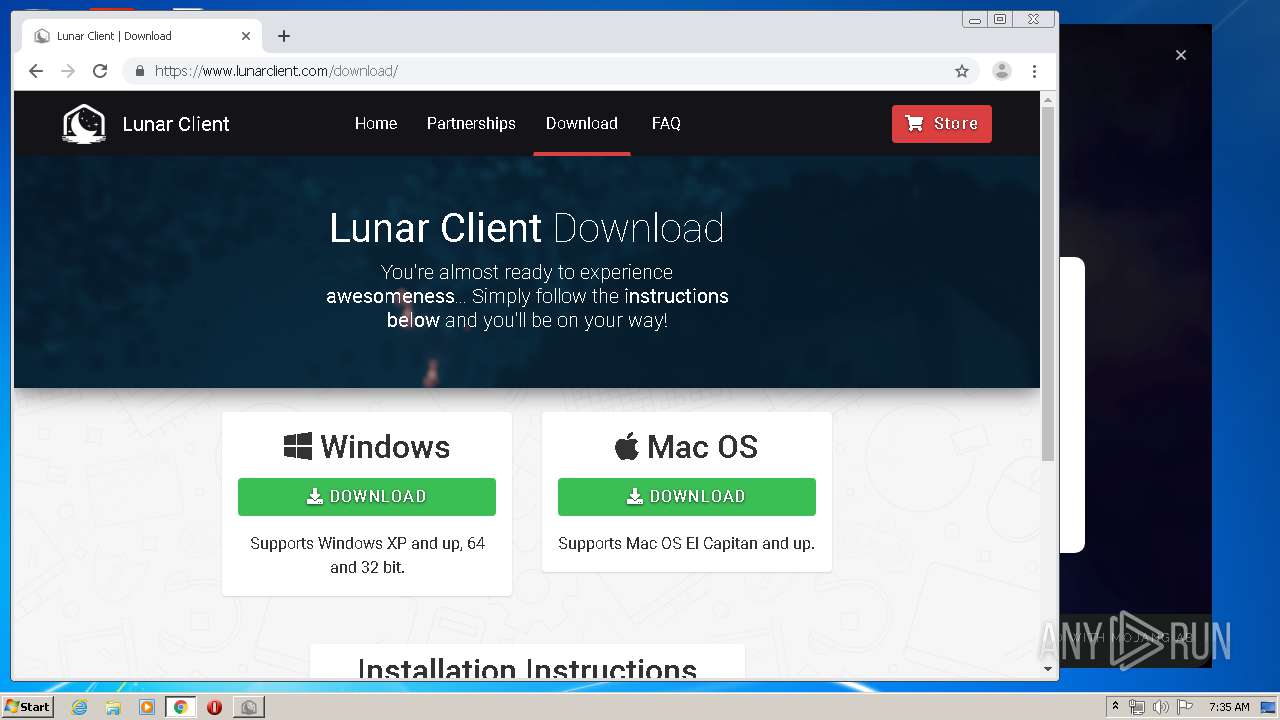This screenshot has height=720, width=1280.
Task: Open the Store via its cart button
Action: [x=941, y=124]
